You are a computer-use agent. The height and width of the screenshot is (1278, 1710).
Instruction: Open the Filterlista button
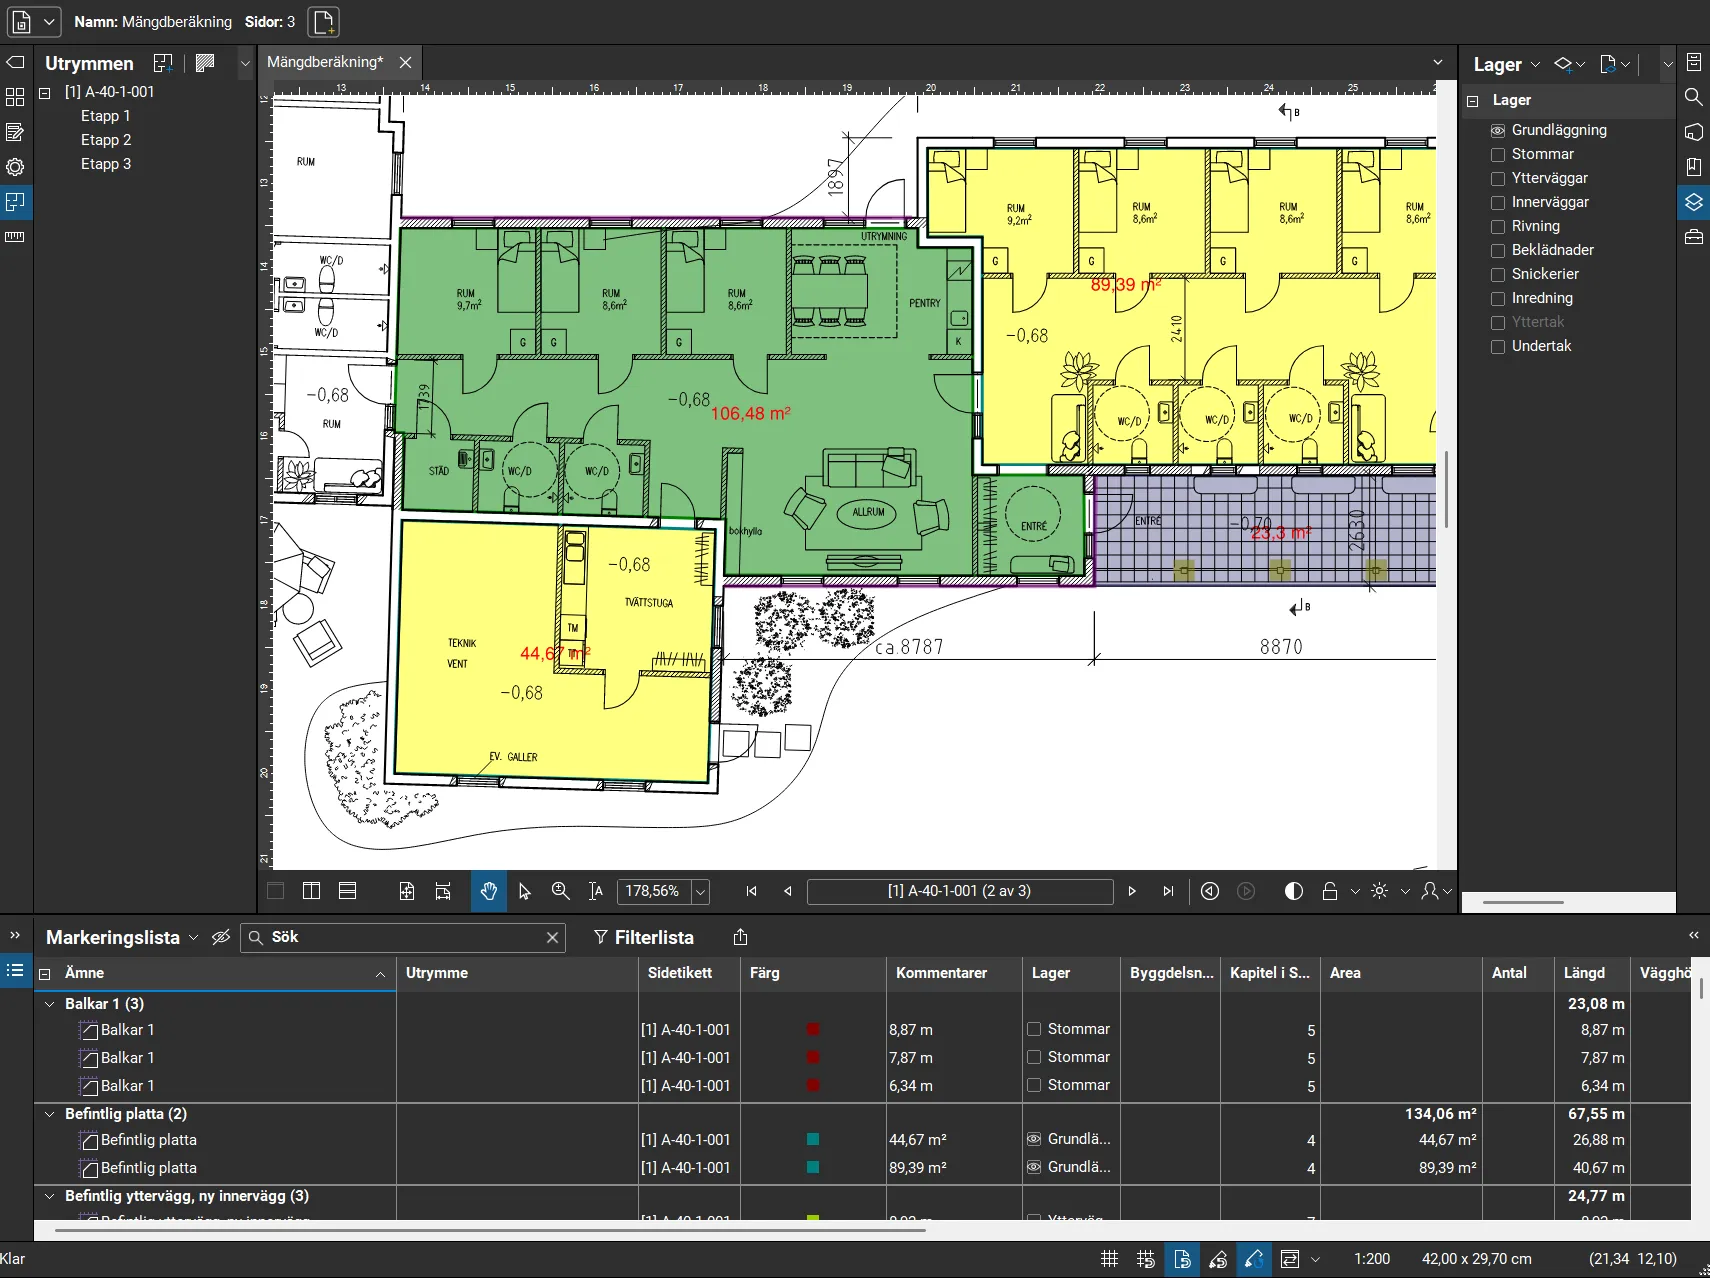(x=643, y=937)
